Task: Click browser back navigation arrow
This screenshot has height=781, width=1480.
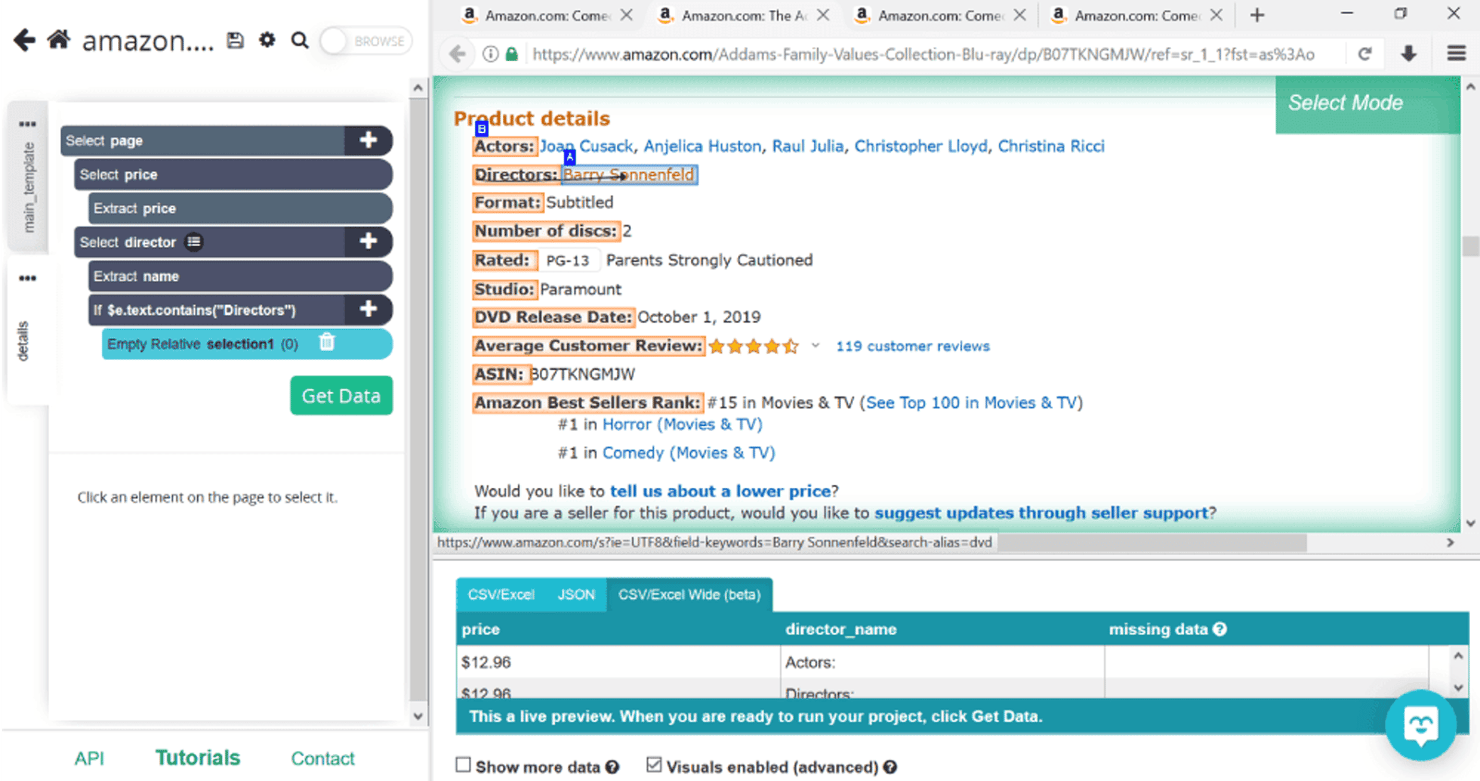Action: click(x=458, y=54)
